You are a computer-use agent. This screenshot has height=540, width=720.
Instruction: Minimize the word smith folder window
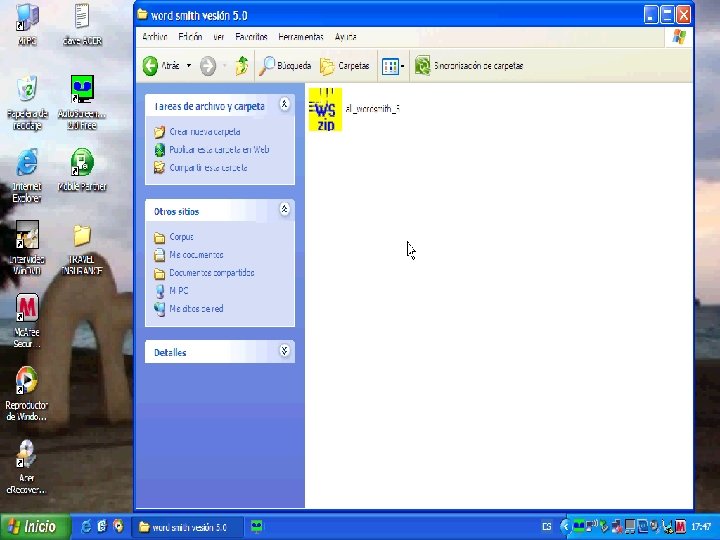(651, 15)
